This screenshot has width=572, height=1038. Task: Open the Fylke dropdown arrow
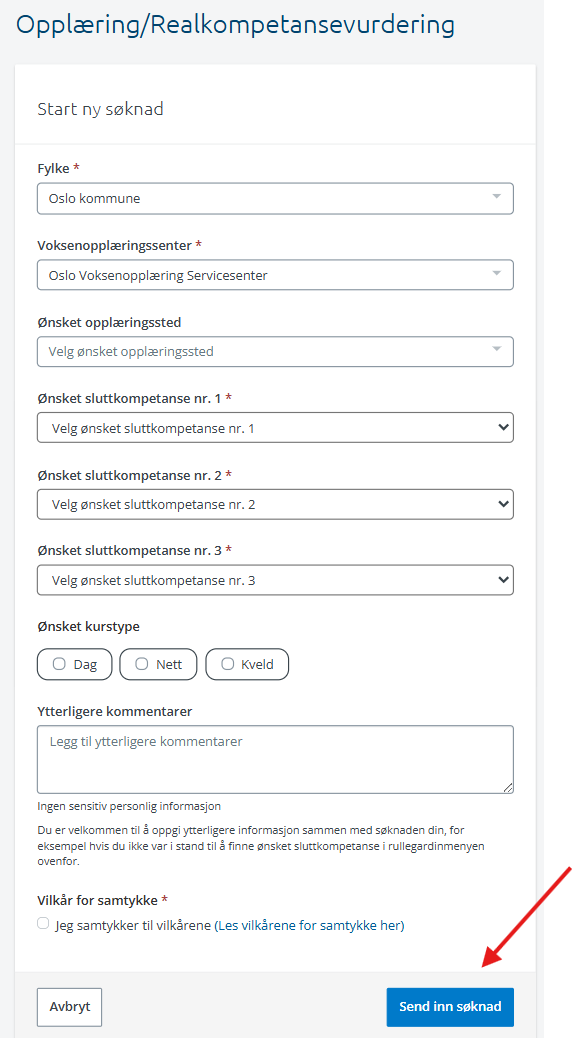pos(497,197)
